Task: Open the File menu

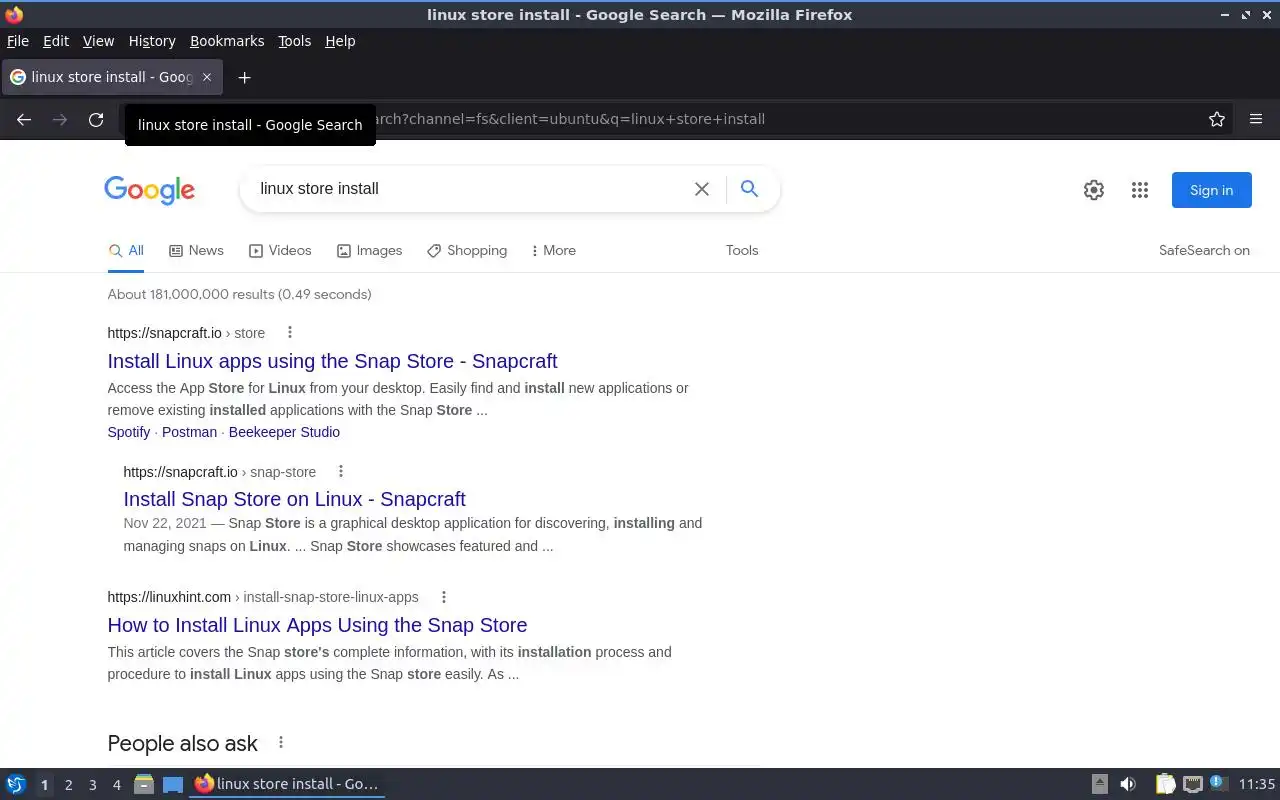Action: pyautogui.click(x=18, y=41)
